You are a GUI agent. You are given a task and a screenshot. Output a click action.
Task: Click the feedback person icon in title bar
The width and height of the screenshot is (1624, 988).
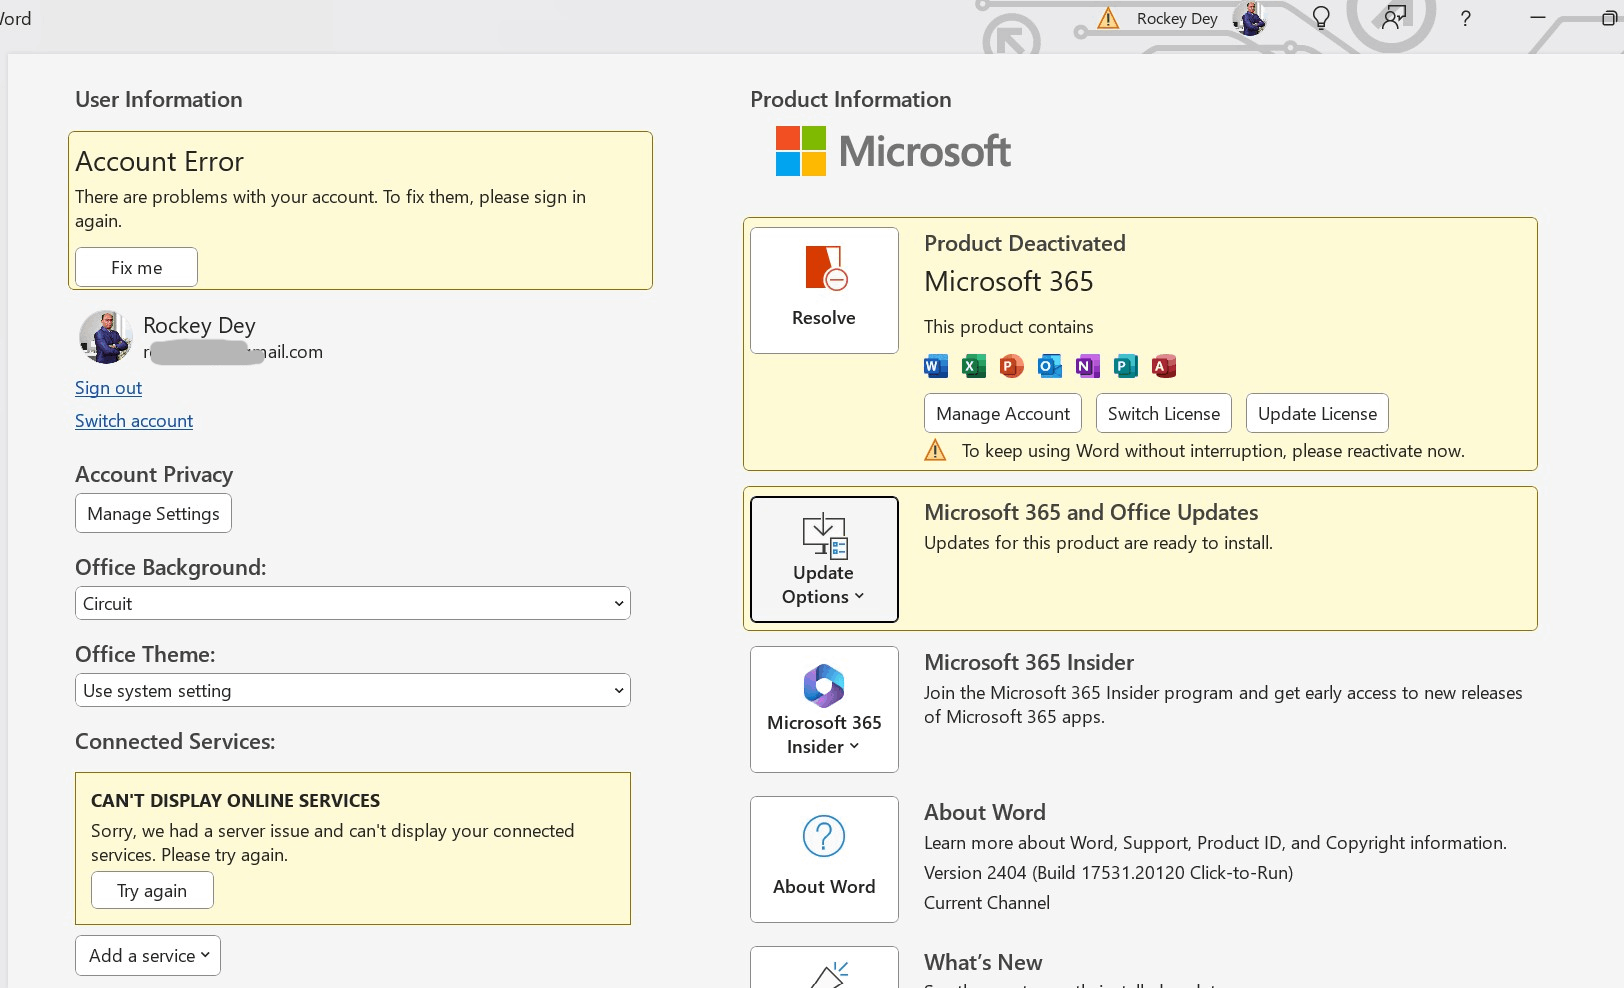(1394, 18)
